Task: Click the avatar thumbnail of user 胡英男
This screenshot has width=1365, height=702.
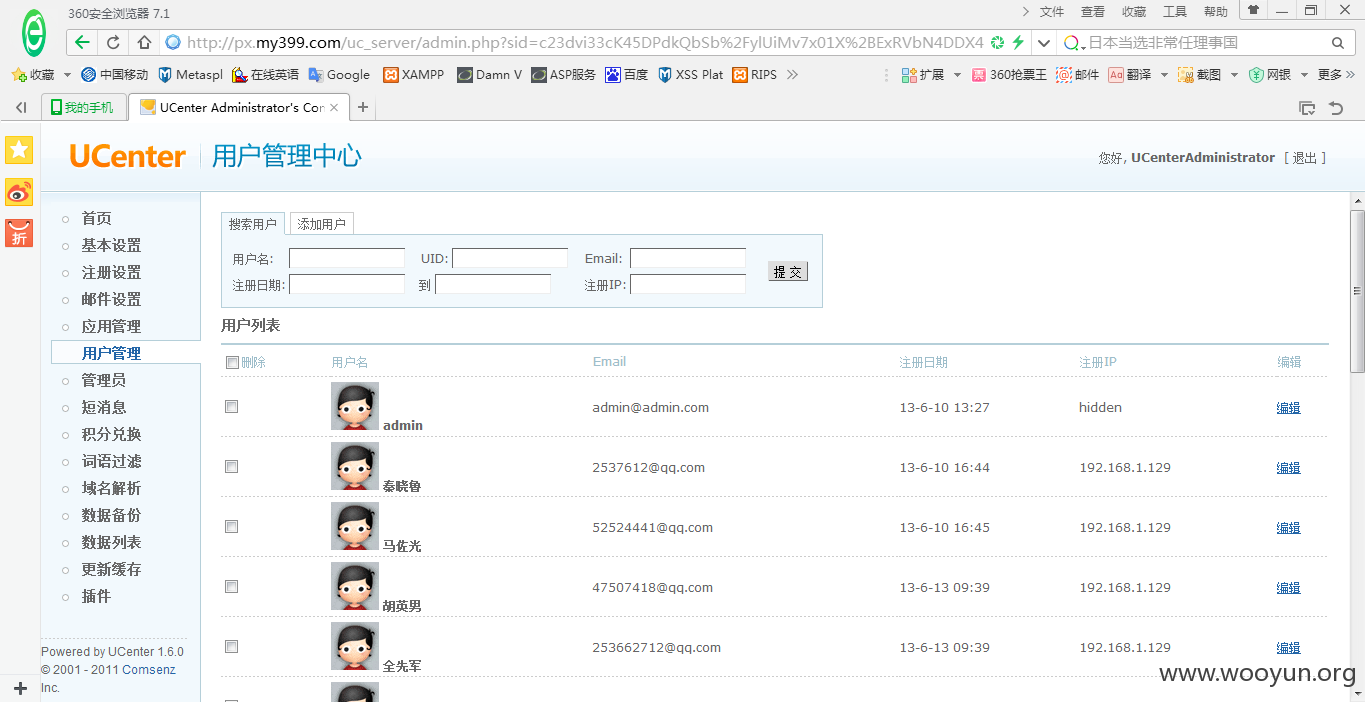Action: pyautogui.click(x=355, y=586)
